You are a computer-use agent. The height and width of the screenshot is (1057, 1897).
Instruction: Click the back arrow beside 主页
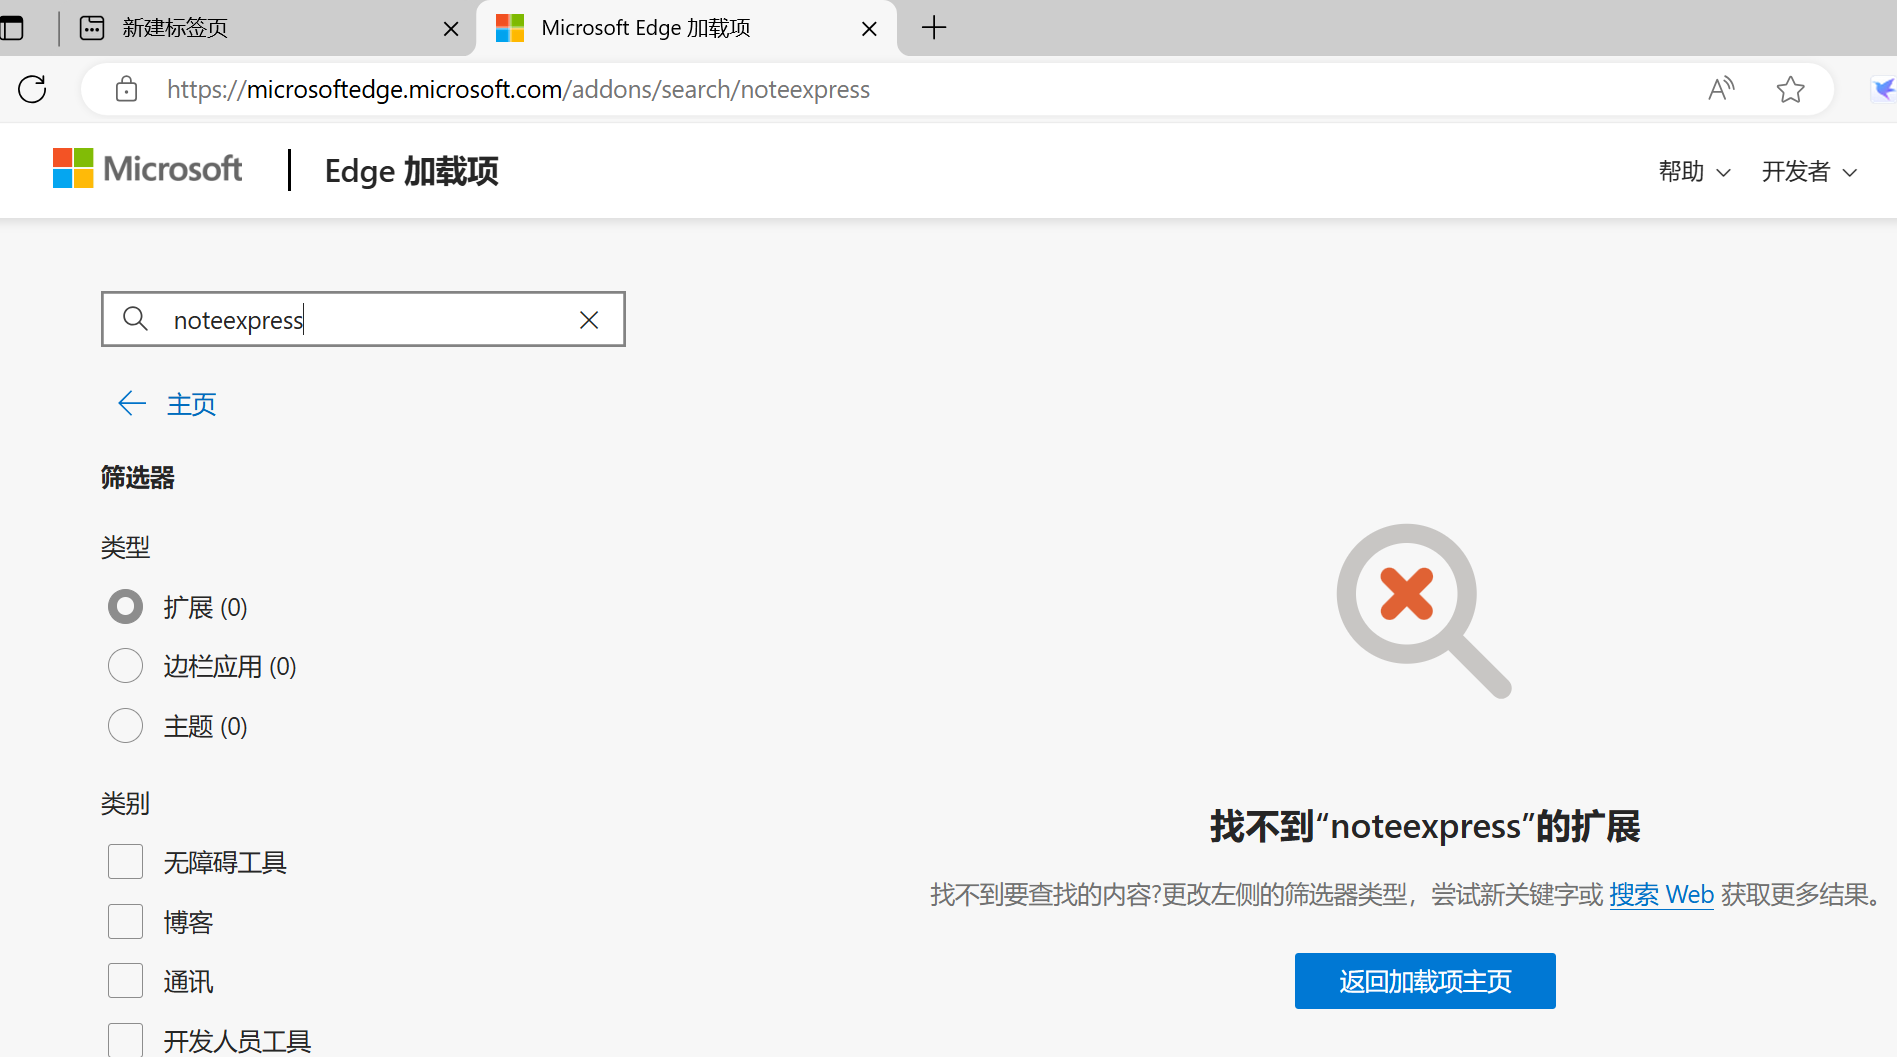pyautogui.click(x=132, y=404)
